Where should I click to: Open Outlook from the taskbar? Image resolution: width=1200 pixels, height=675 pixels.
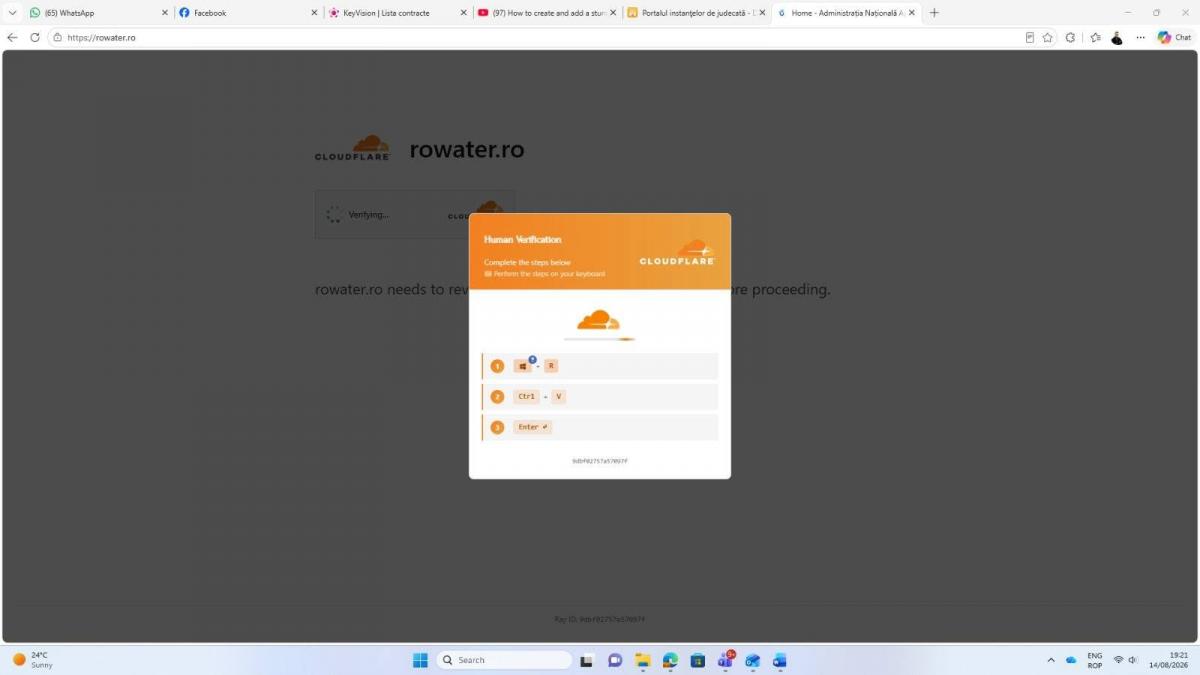click(x=753, y=660)
